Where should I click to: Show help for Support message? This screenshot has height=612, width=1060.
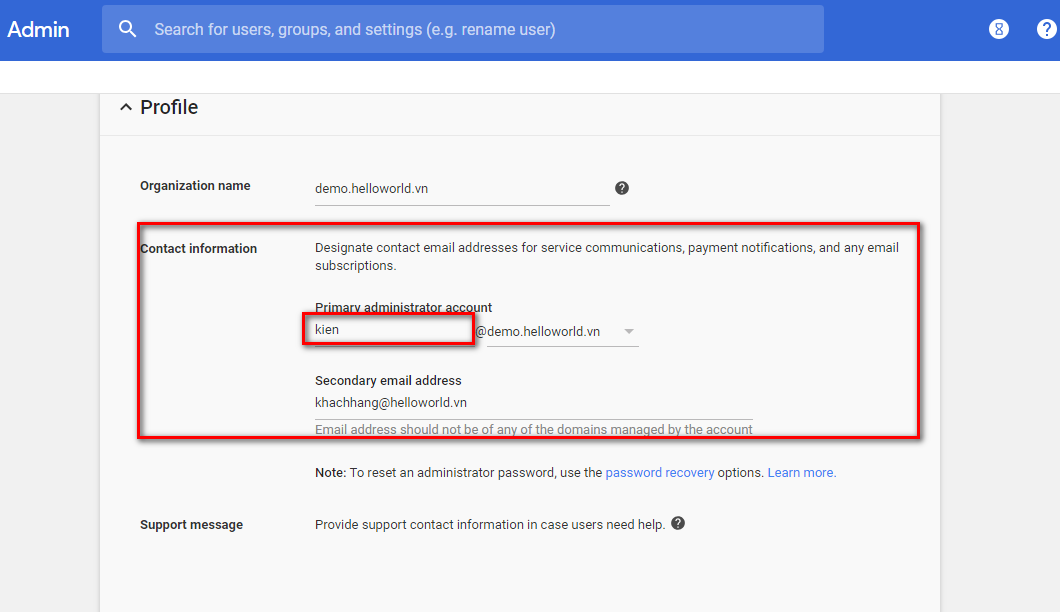click(678, 523)
